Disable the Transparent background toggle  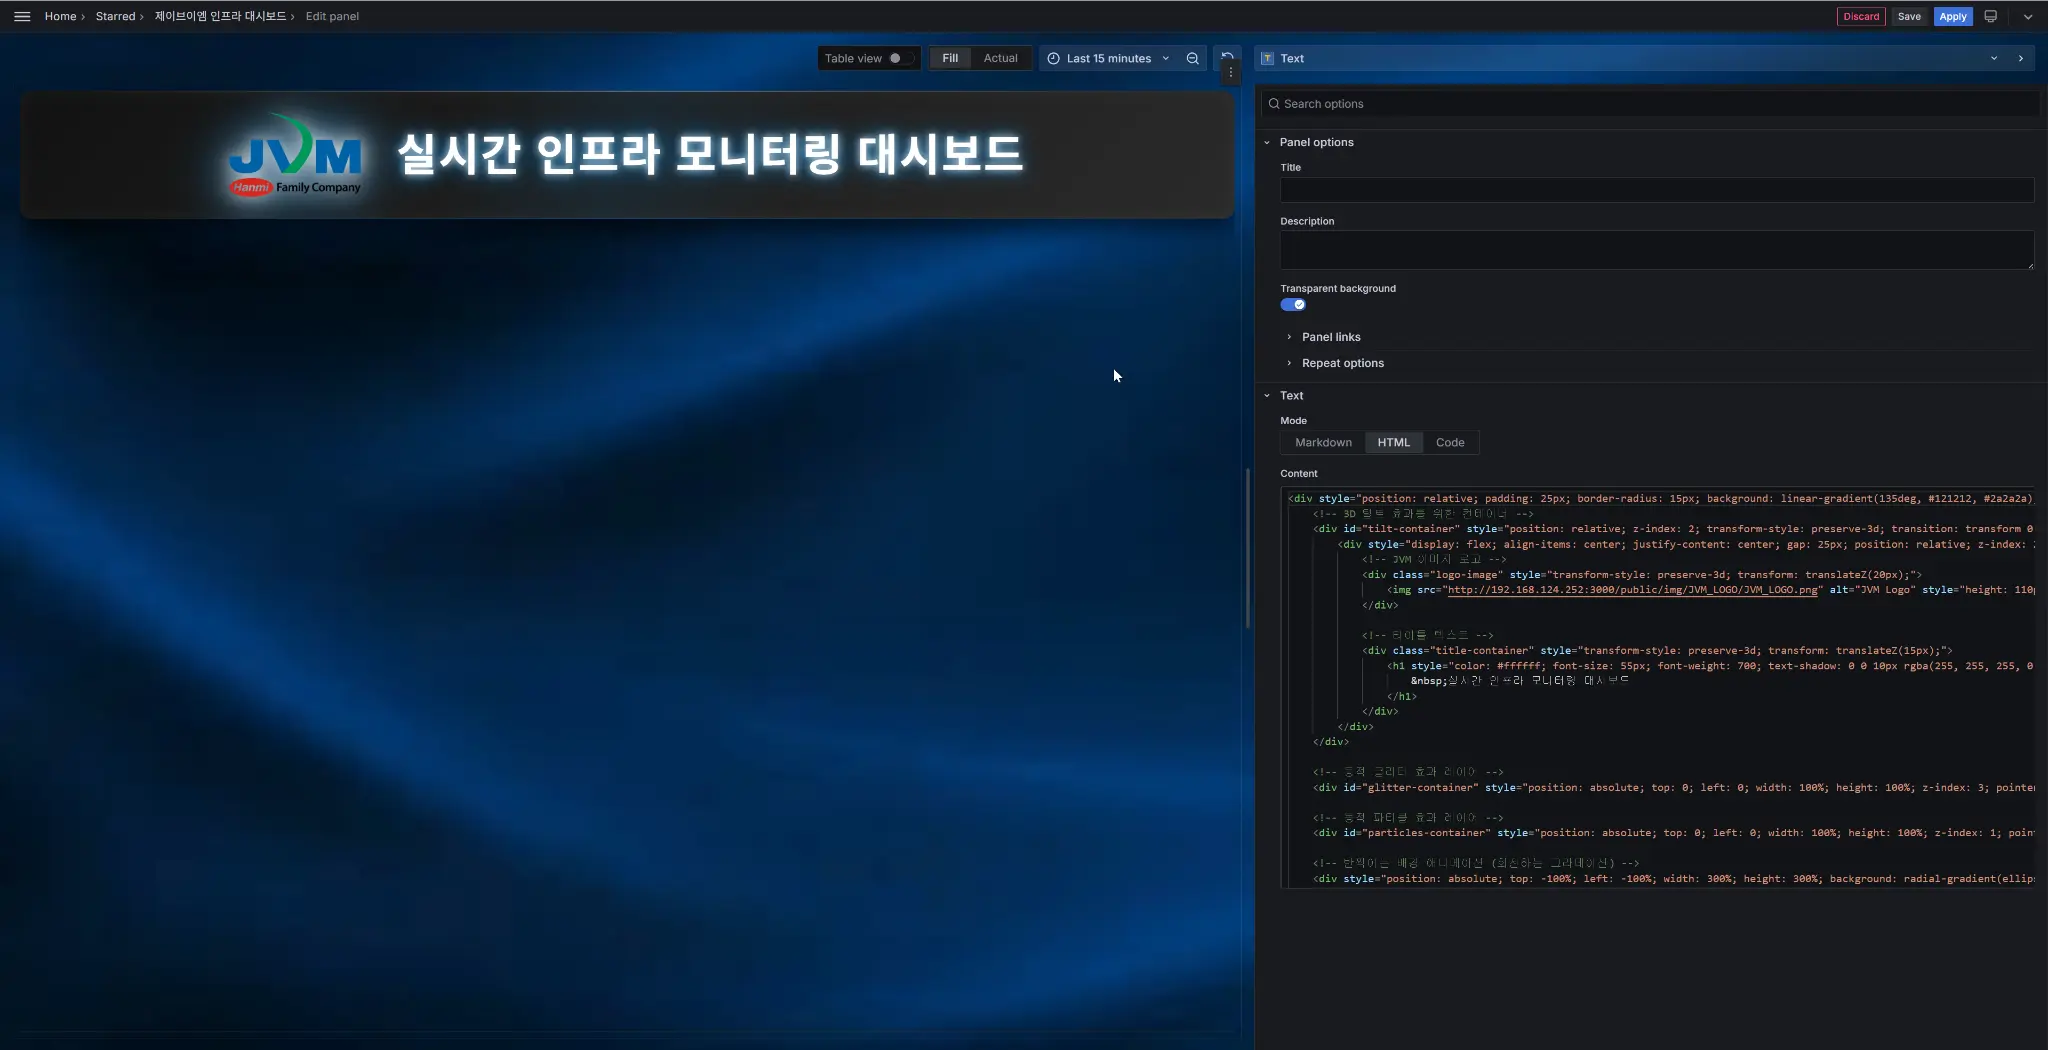pyautogui.click(x=1294, y=304)
